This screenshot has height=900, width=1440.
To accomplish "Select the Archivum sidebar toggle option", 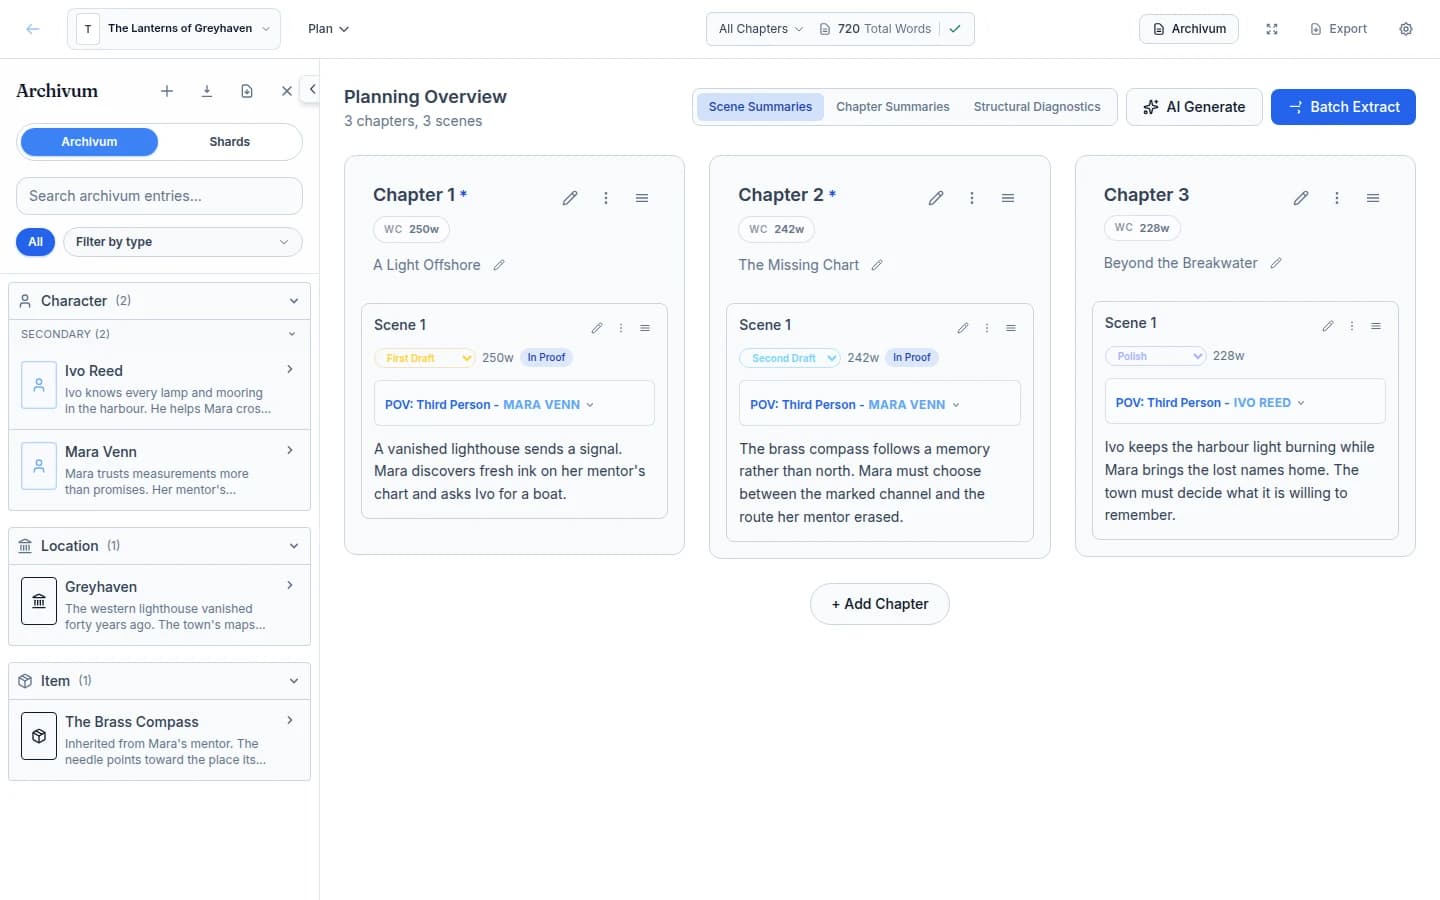I will click(x=89, y=142).
